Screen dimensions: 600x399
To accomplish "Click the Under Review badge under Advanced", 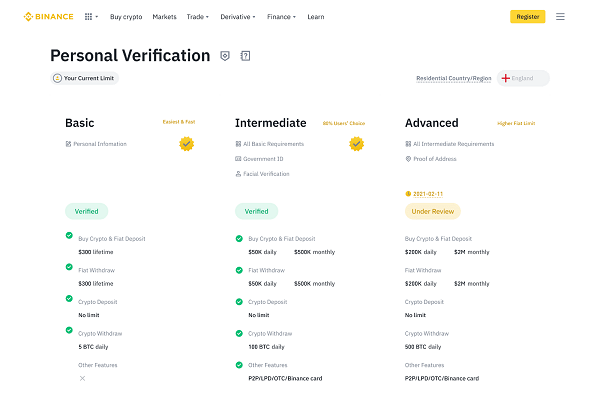I will (433, 211).
